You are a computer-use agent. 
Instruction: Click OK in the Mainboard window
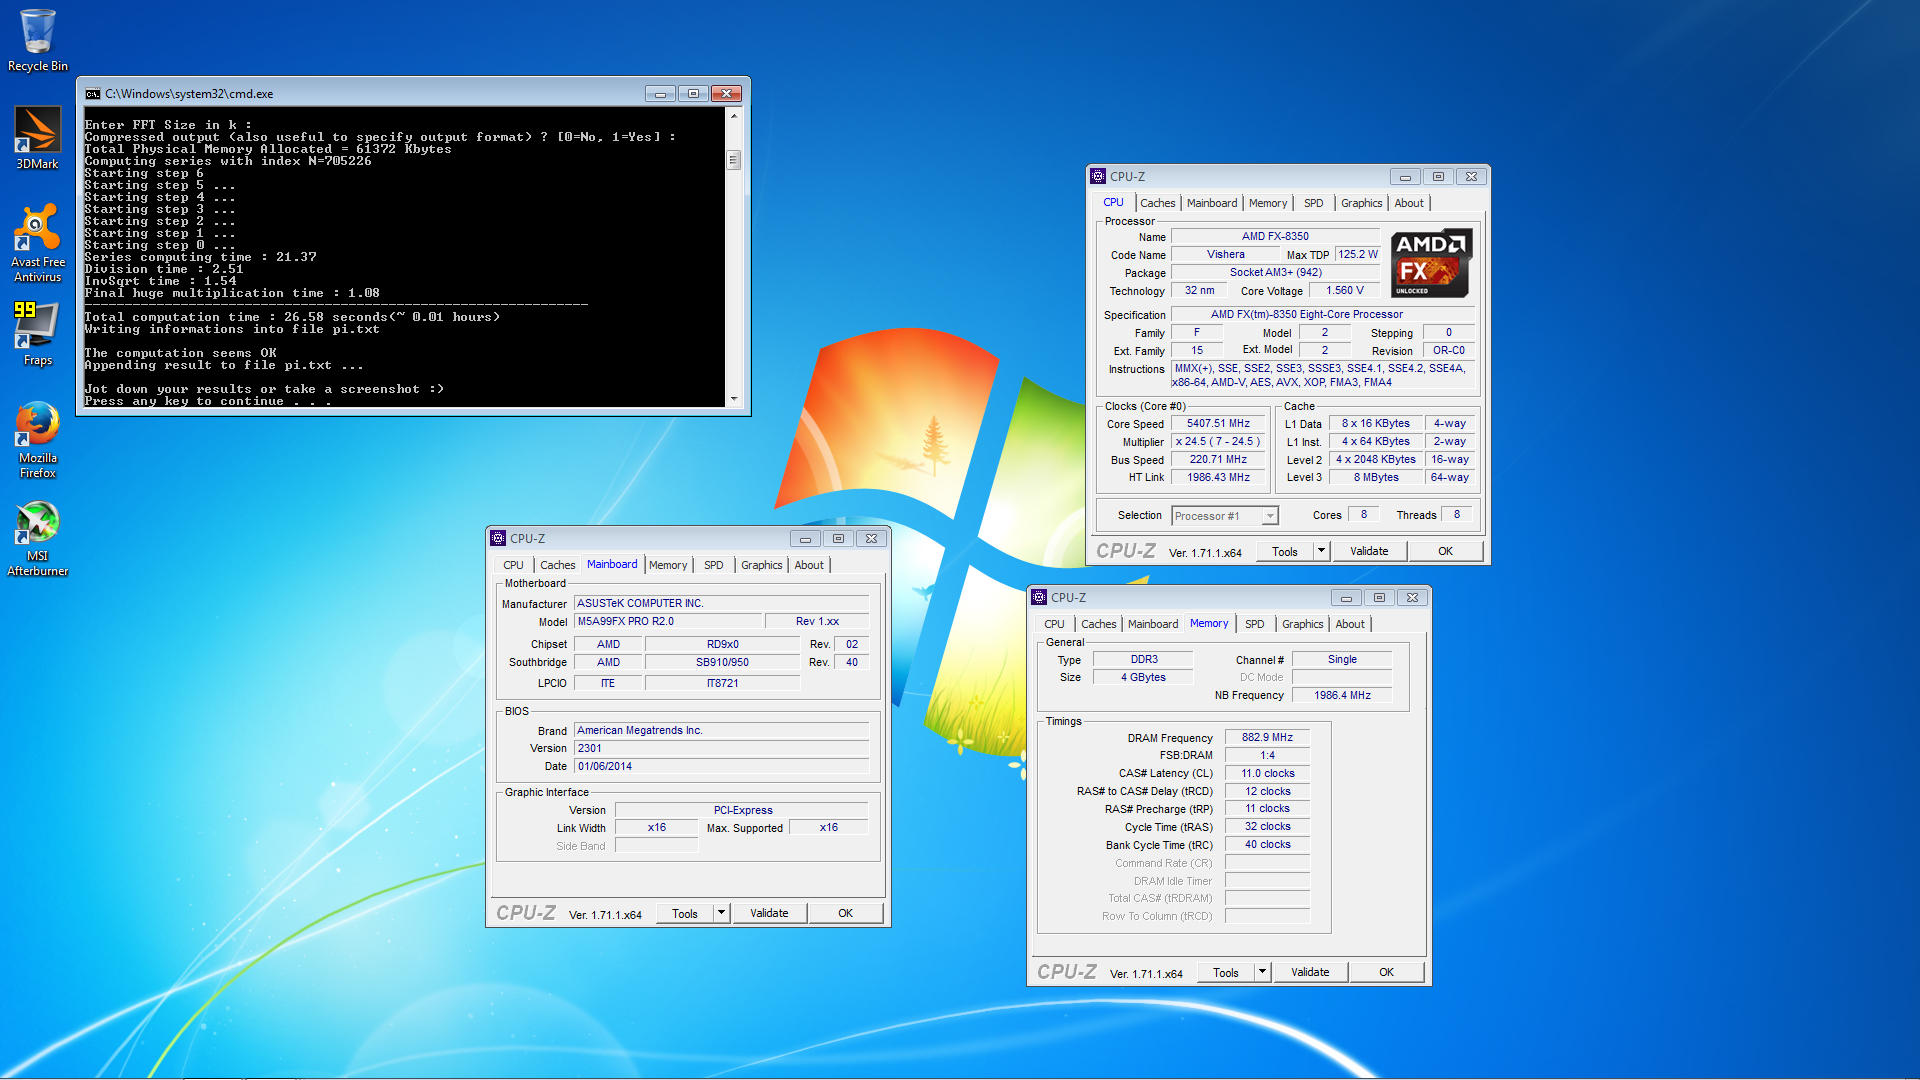point(845,913)
